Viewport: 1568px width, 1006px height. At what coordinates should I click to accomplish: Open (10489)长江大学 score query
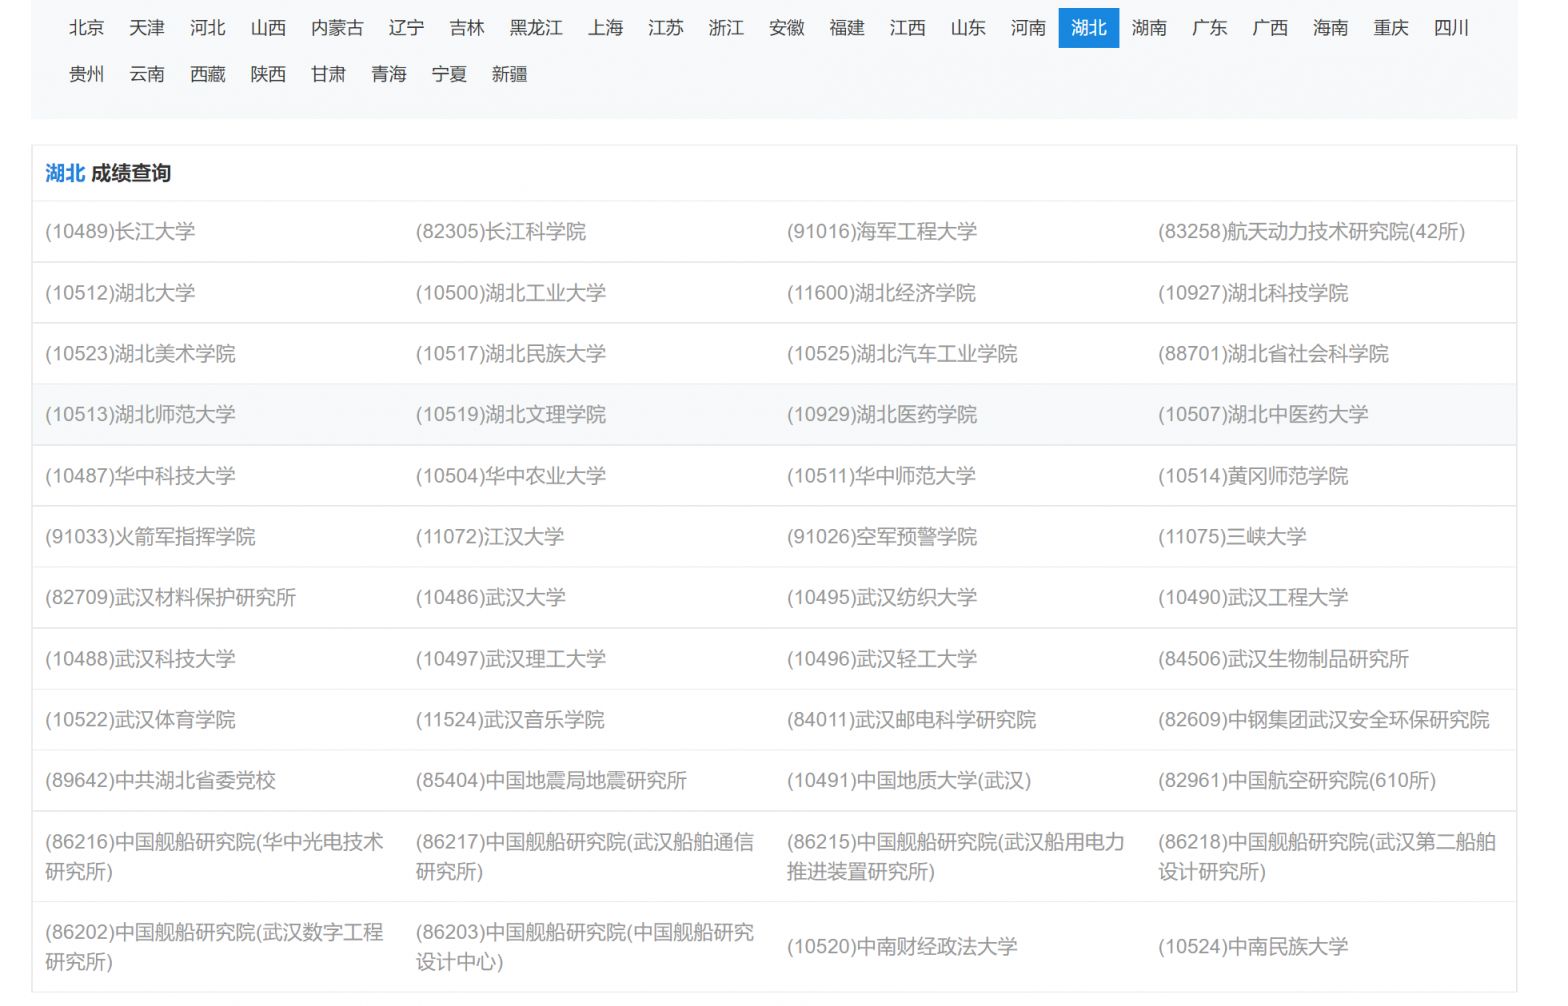[x=120, y=232]
